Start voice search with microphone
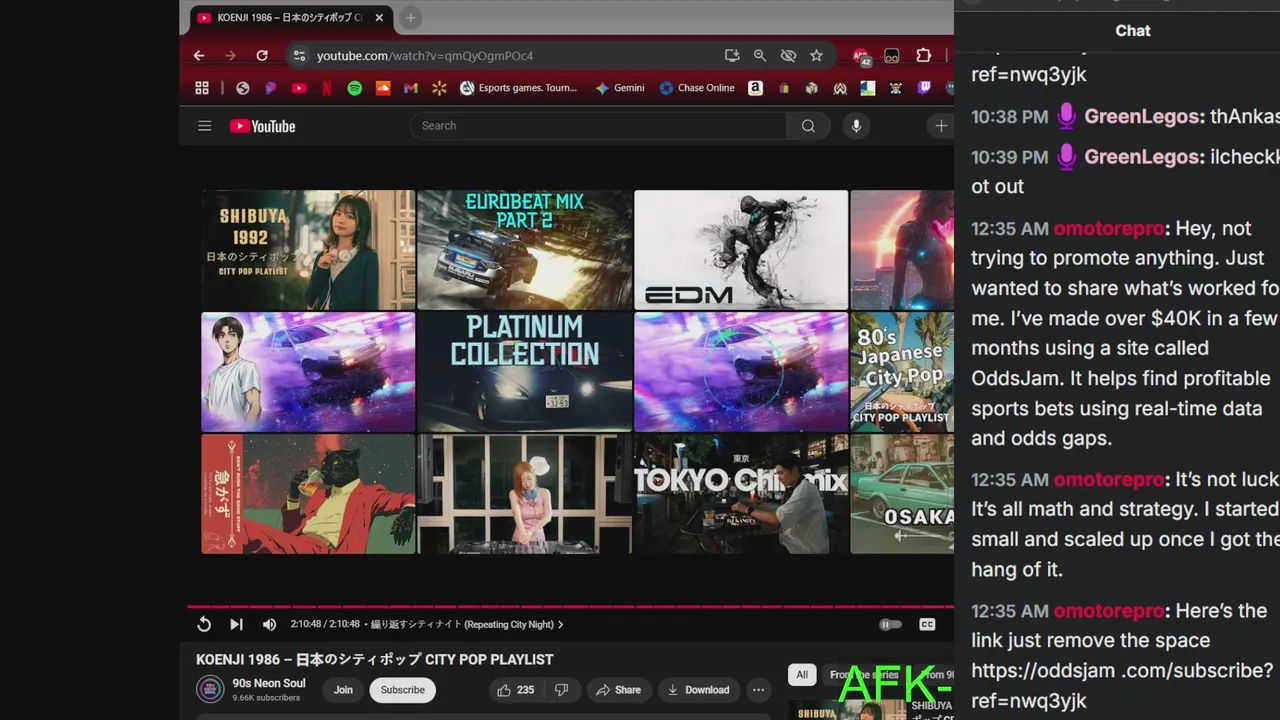Image resolution: width=1280 pixels, height=720 pixels. click(856, 126)
